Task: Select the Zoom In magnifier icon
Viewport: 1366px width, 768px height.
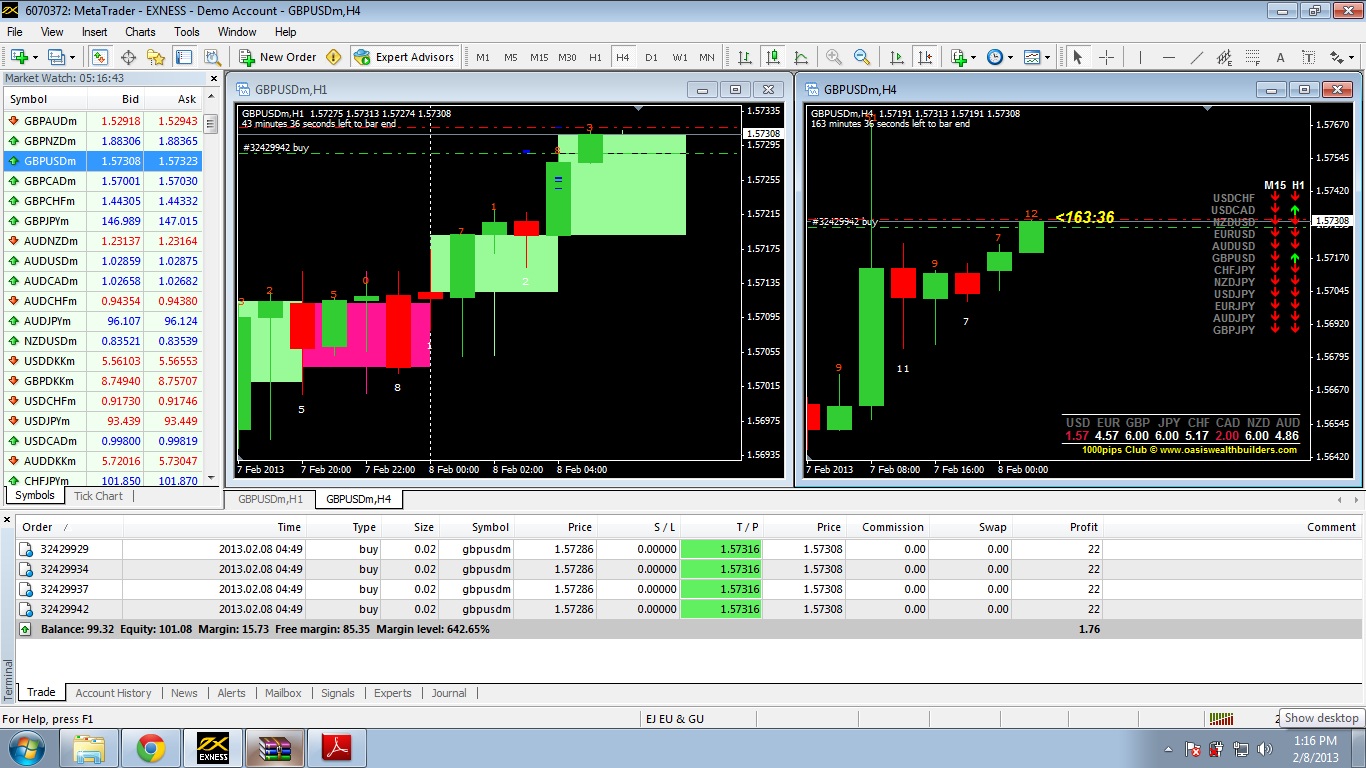Action: [x=833, y=57]
